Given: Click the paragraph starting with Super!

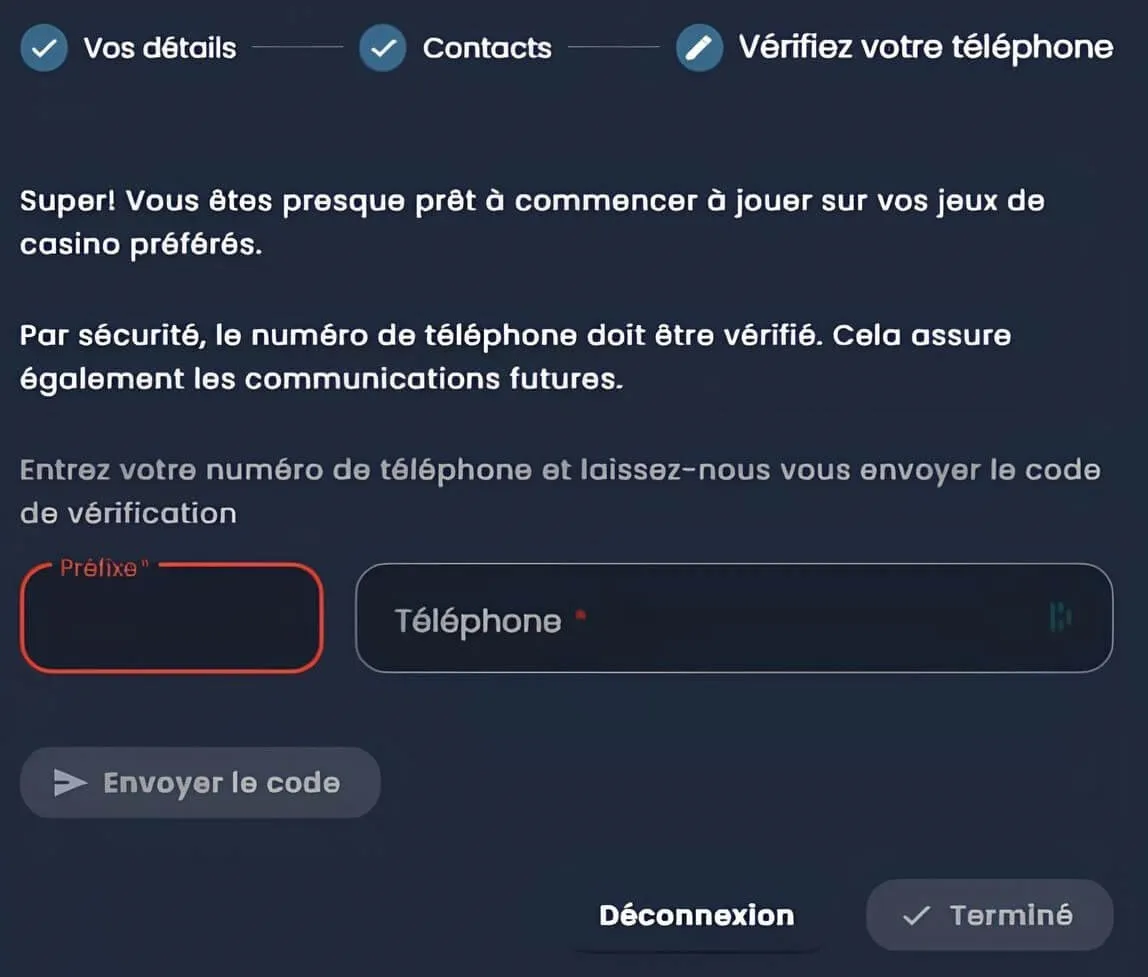Looking at the screenshot, I should (x=532, y=222).
